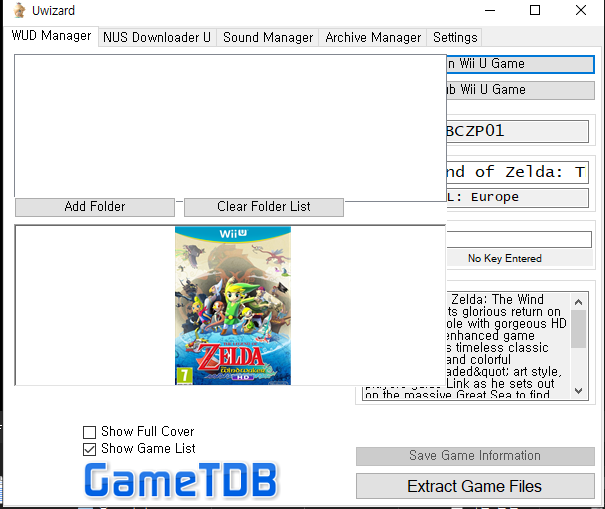Click the game ID field BCZP01
The height and width of the screenshot is (509, 605).
click(x=517, y=131)
